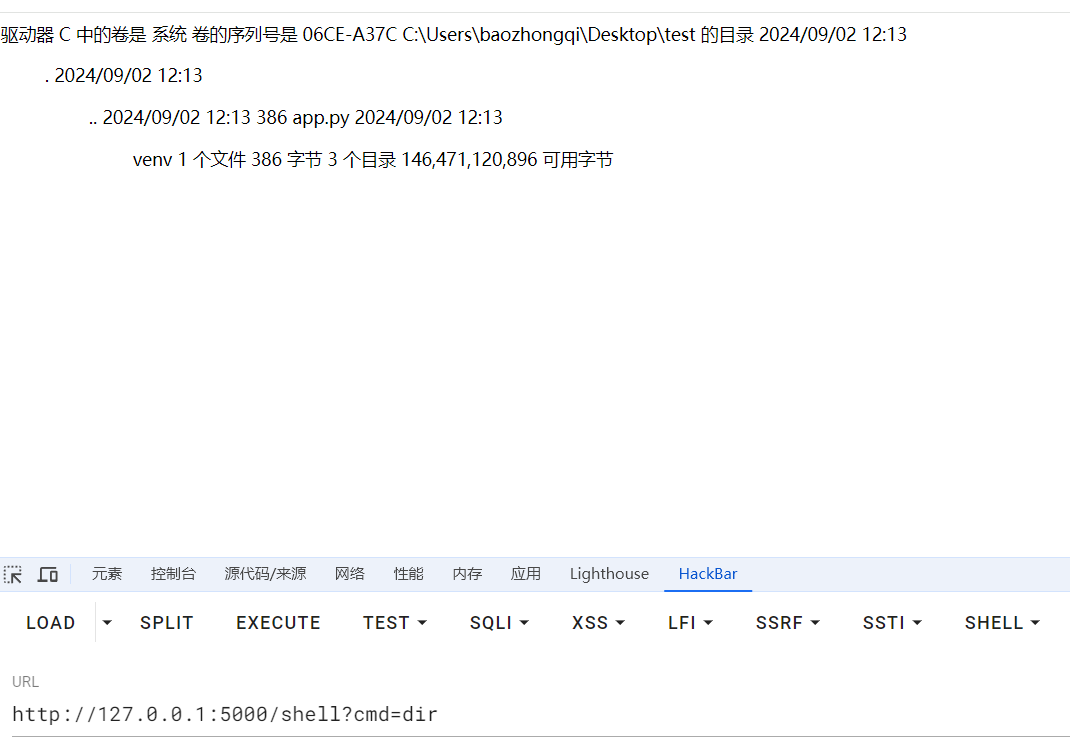This screenshot has height=753, width=1070.
Task: Click the SPLIT button
Action: [167, 623]
